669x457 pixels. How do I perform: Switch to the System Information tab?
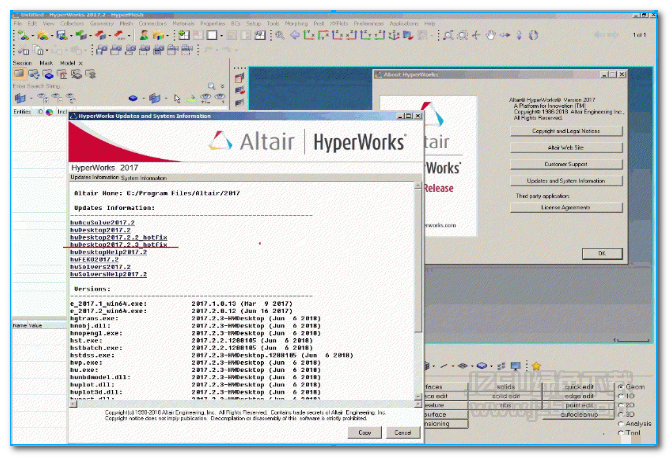[x=144, y=178]
